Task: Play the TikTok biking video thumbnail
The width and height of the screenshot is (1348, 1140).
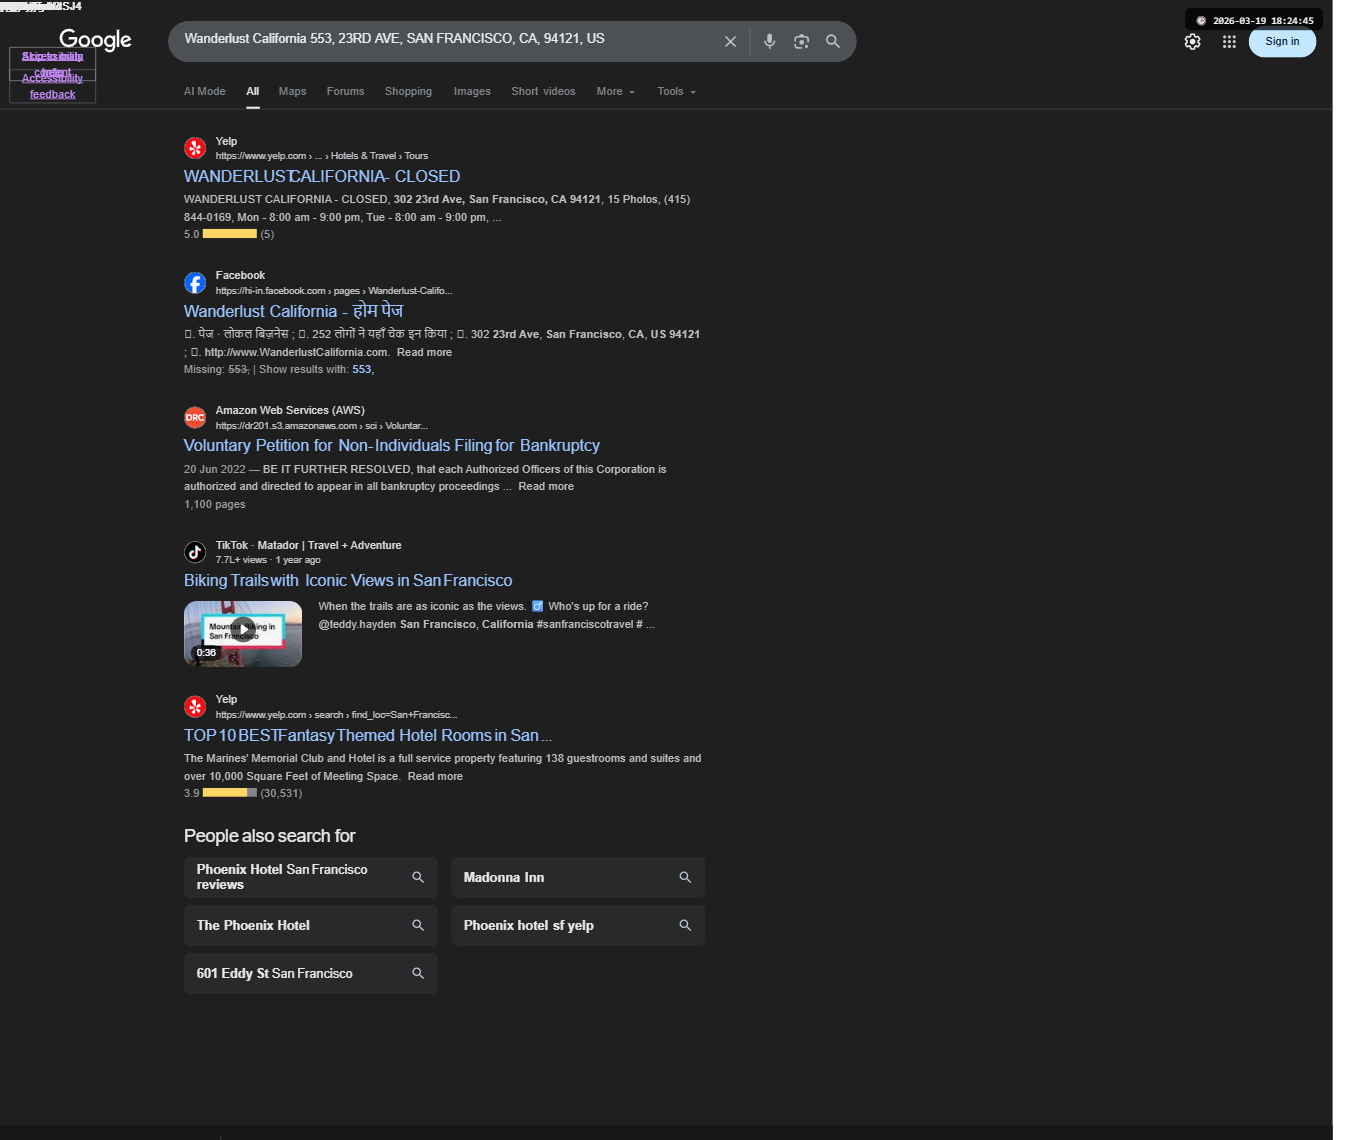Action: pos(243,634)
